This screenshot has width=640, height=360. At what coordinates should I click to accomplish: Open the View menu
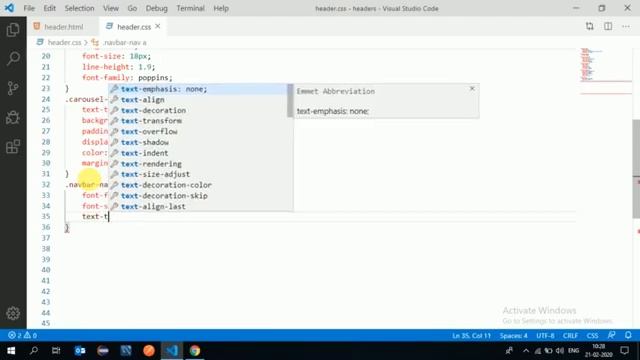[111, 8]
